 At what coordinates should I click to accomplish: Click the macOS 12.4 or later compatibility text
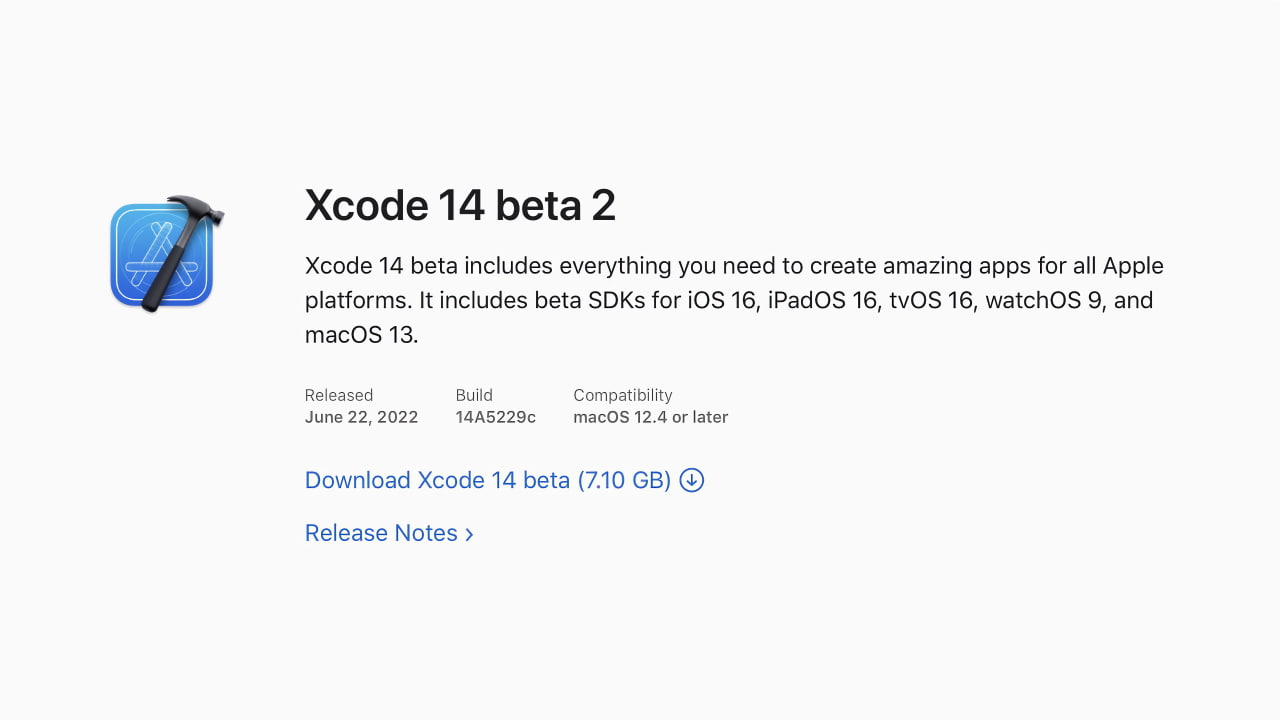[651, 417]
